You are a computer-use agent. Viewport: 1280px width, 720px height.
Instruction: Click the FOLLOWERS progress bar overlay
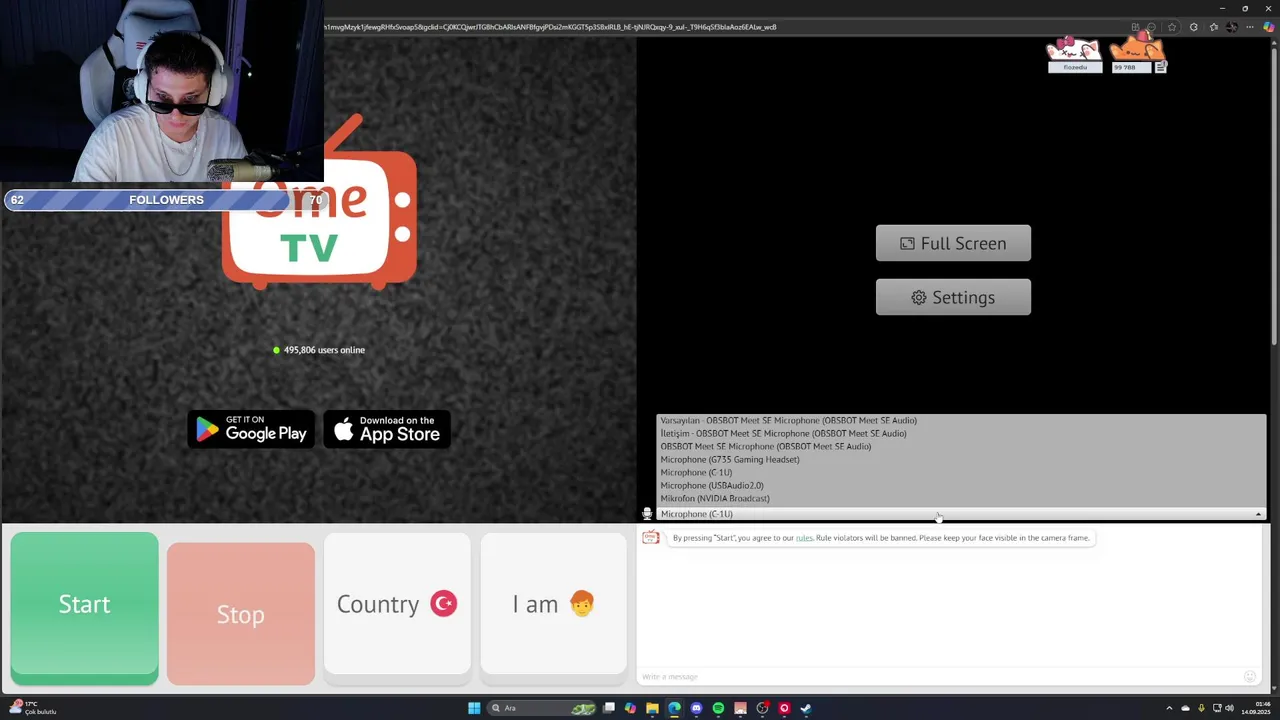[x=166, y=200]
